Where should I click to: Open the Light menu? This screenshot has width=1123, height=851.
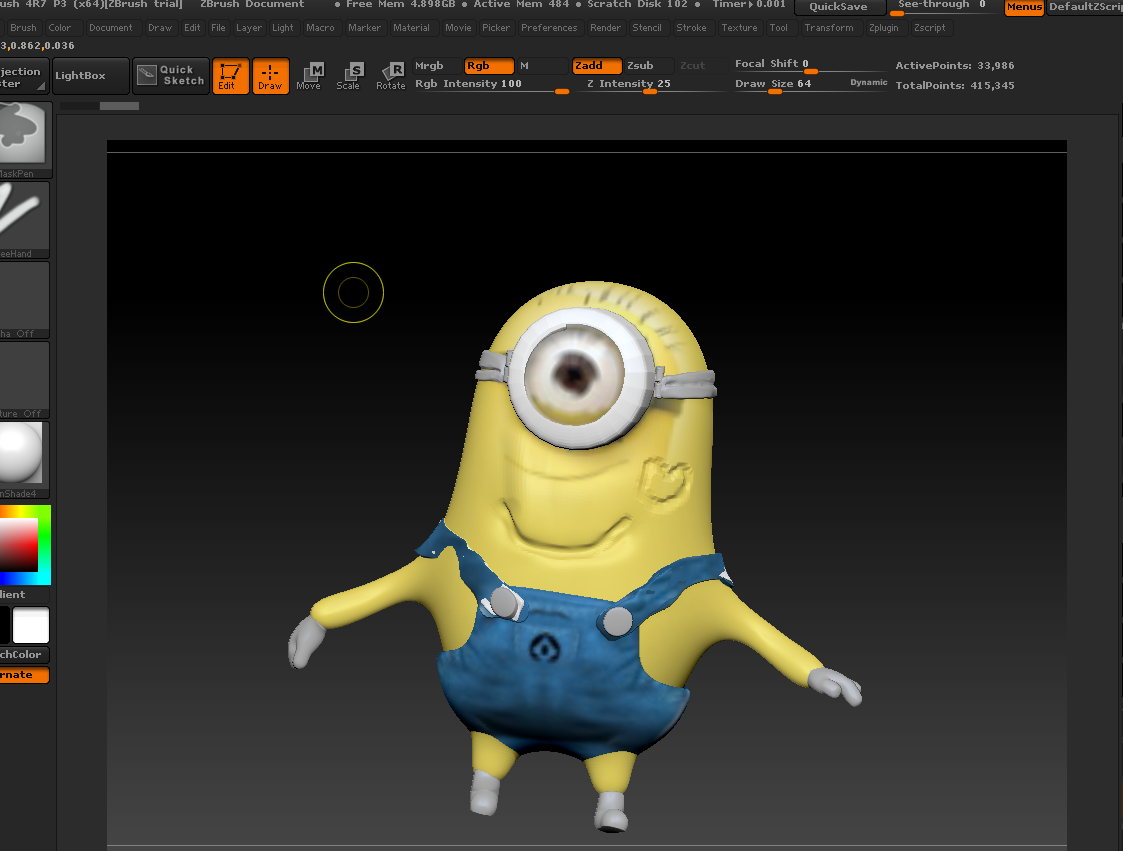(x=283, y=28)
